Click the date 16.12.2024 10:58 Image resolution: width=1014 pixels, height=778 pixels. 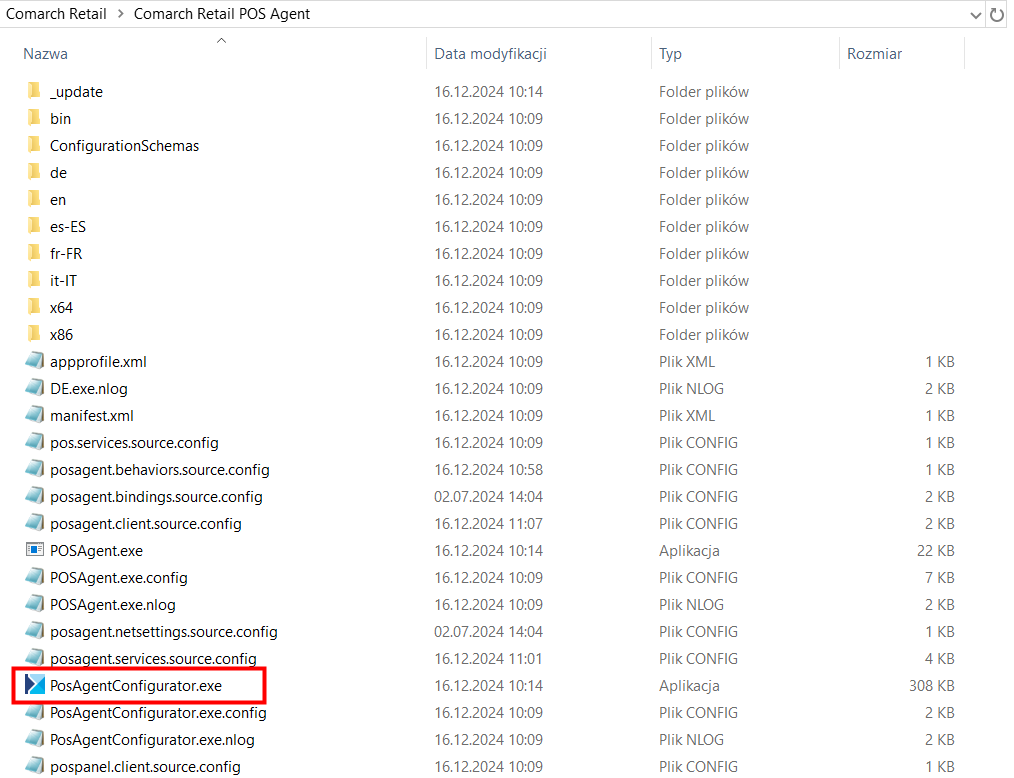point(488,470)
